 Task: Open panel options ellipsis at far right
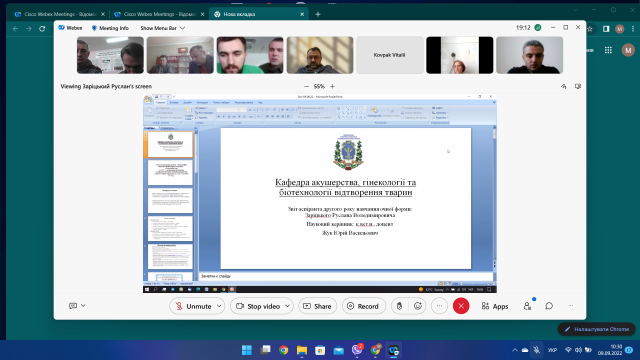(571, 306)
